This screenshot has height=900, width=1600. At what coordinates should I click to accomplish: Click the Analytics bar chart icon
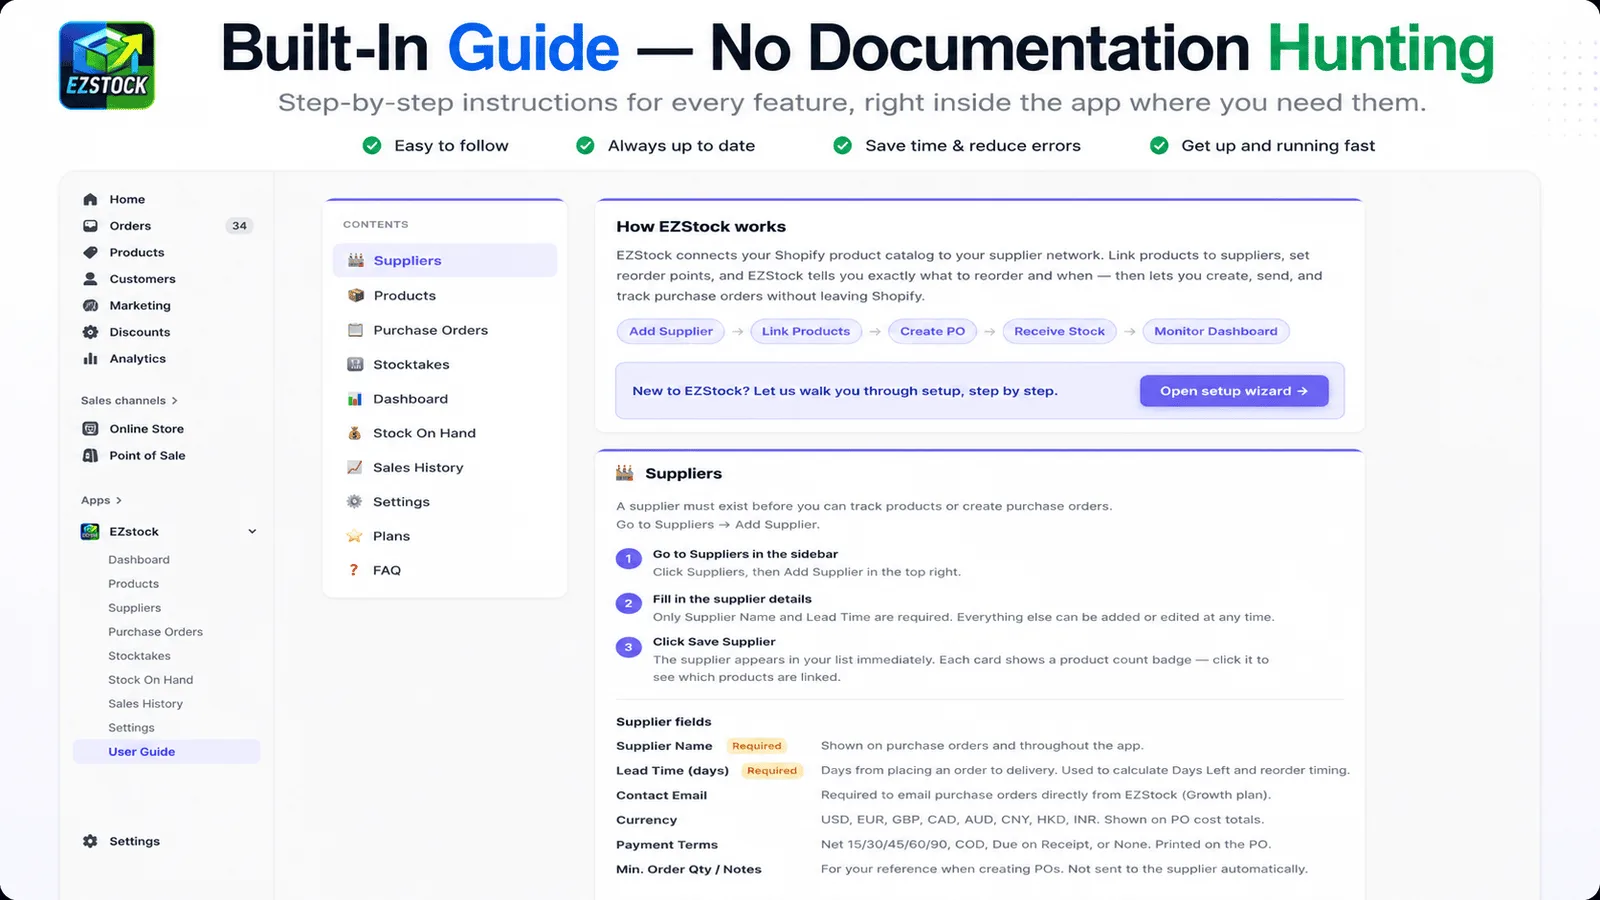pos(90,358)
